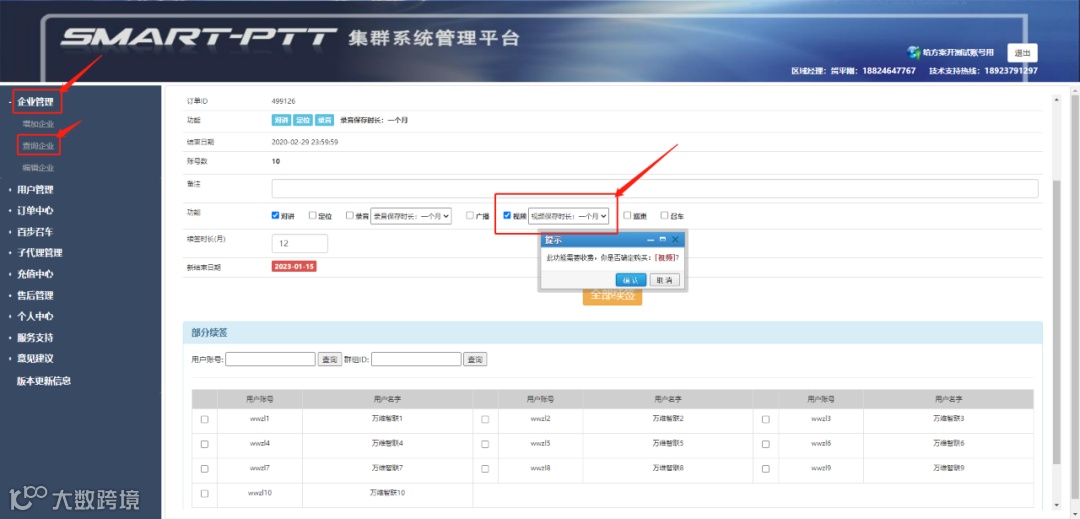Focus the 续签时长(月) field showing 12
Screen dimensions: 1080x519
[x=300, y=243]
